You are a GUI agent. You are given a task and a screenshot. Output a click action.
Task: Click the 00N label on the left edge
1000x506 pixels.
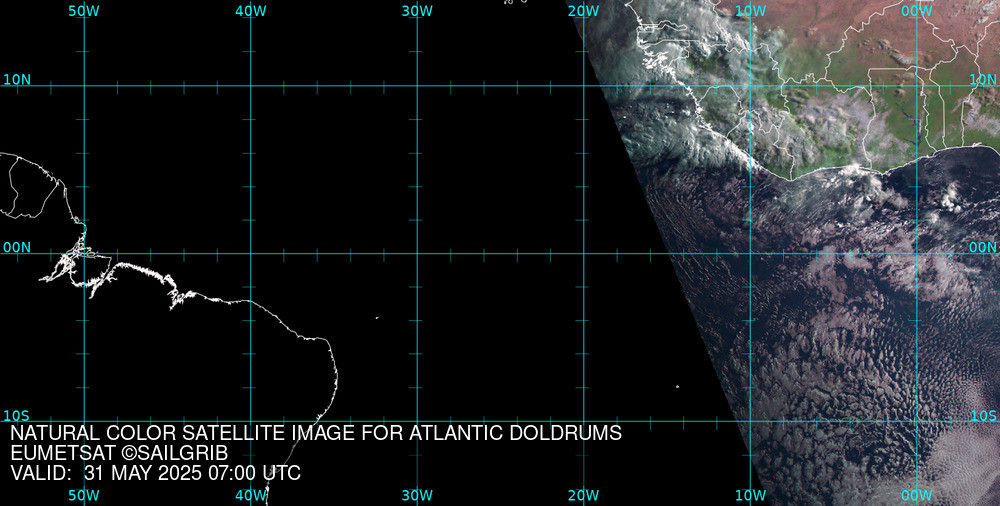17,248
